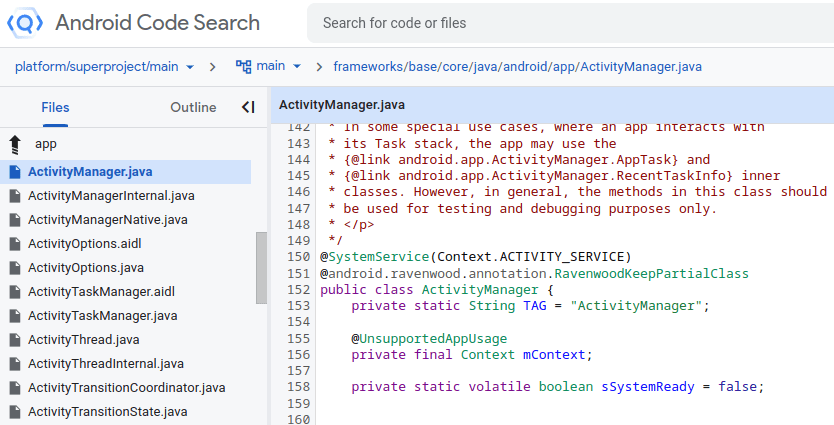Click the ActivityManager.java file header title
Screen dimensions: 834x425
(341, 105)
